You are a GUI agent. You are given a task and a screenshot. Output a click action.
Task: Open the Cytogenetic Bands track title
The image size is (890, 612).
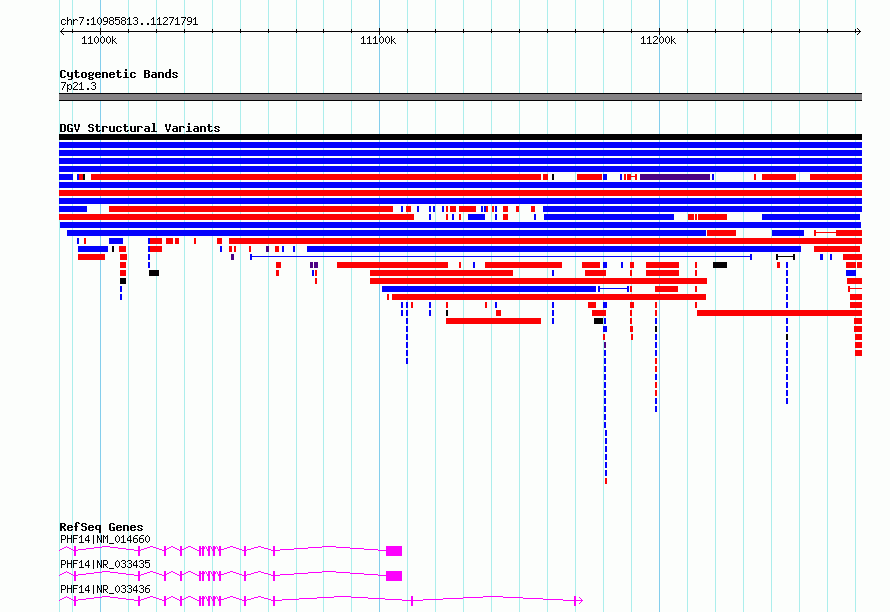[x=119, y=74]
